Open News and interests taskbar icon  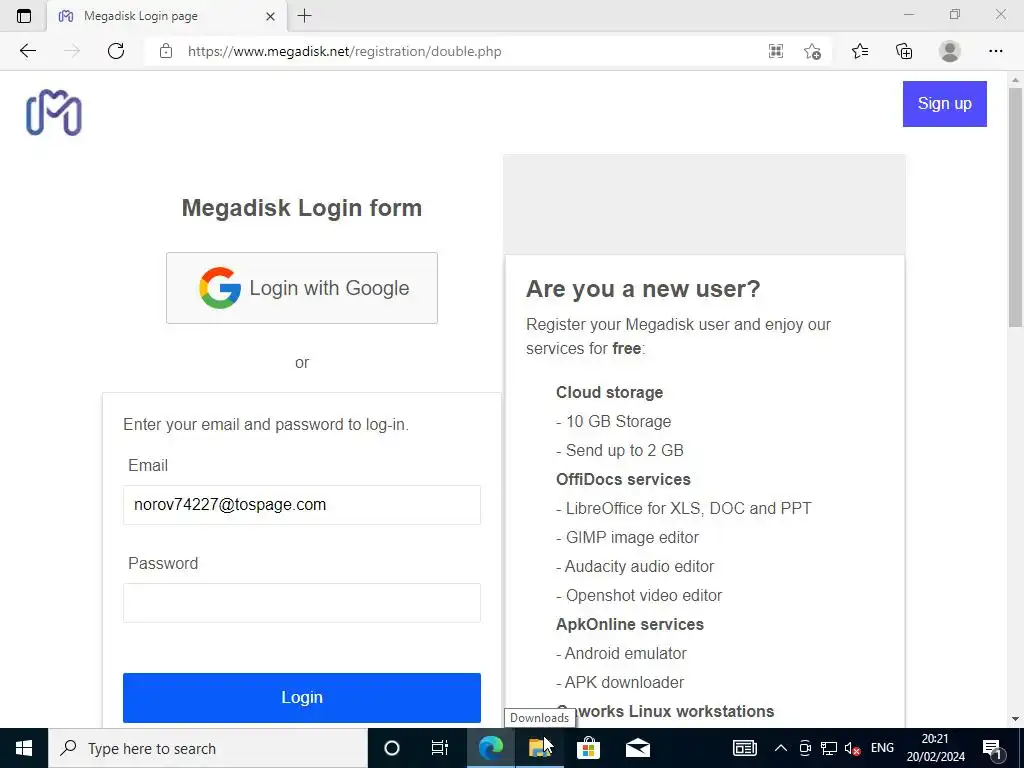coord(744,748)
